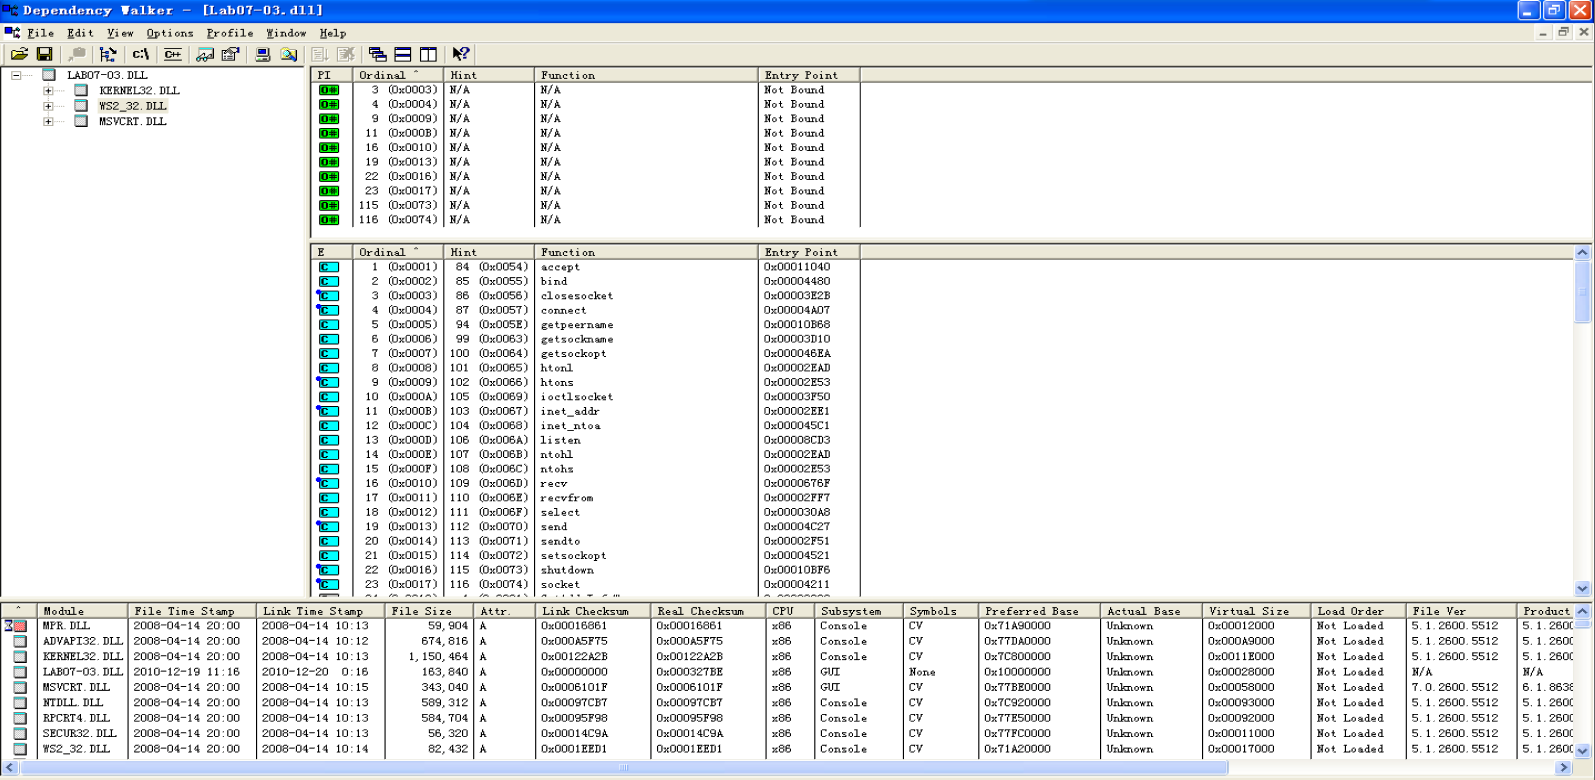Show System Information via computer icon
This screenshot has width=1595, height=780.
coord(263,54)
